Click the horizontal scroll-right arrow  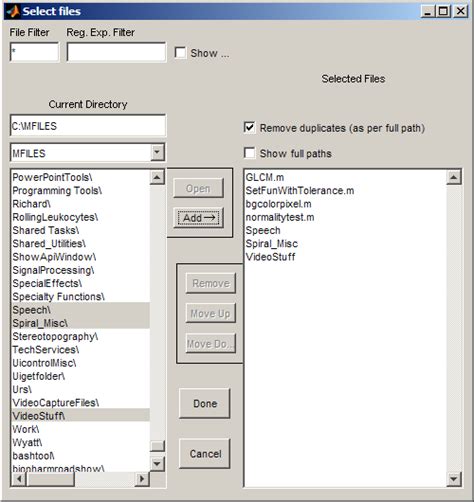tap(142, 479)
